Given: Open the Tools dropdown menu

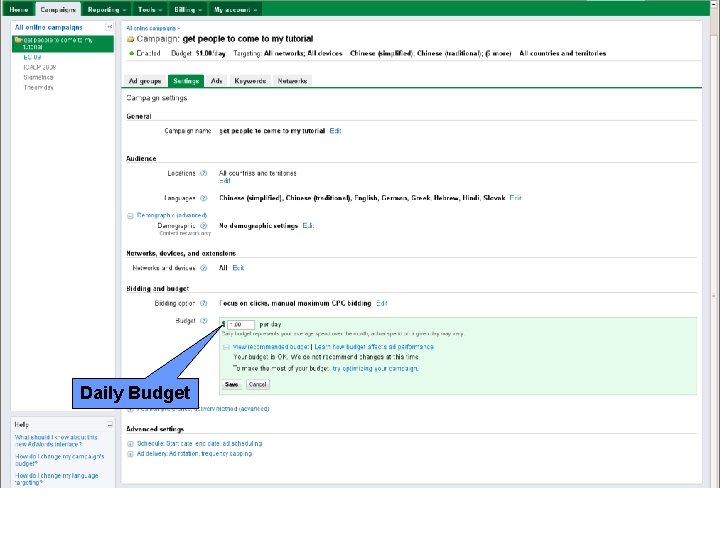Looking at the screenshot, I should tap(150, 9).
